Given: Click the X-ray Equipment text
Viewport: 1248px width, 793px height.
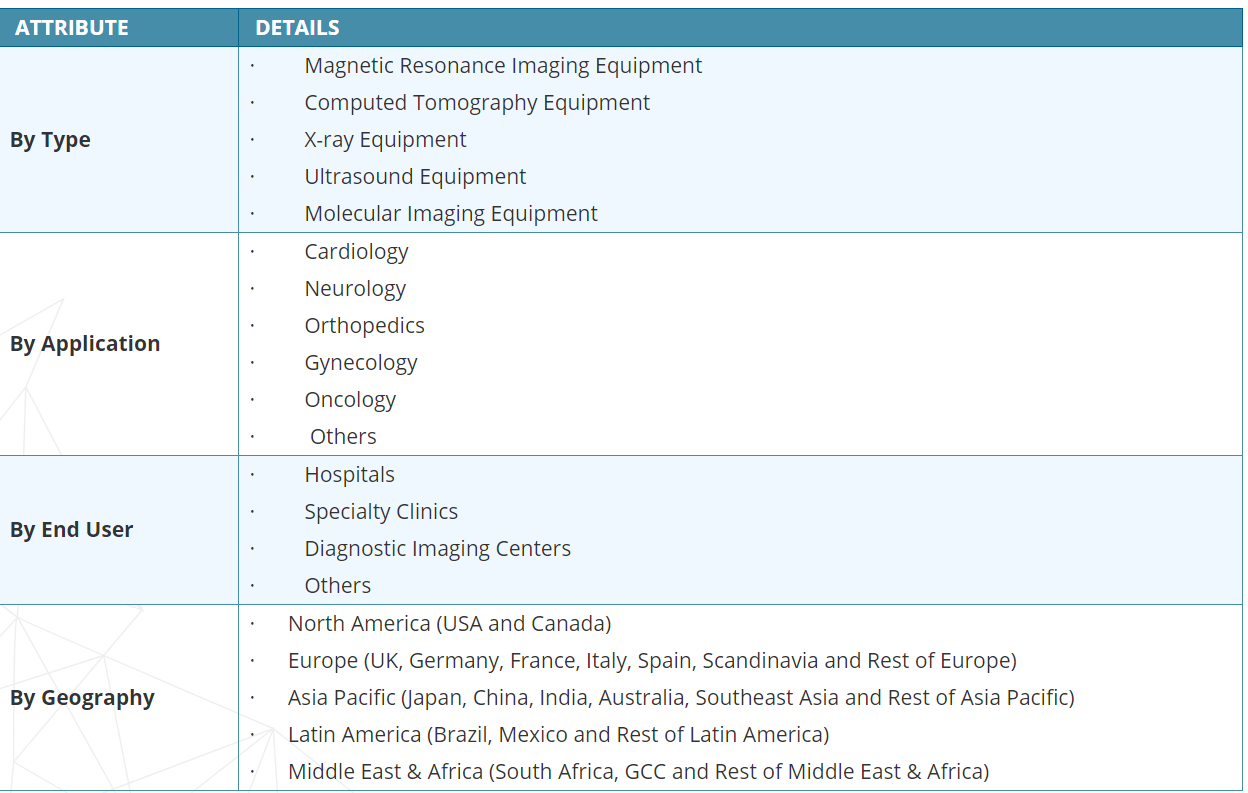Looking at the screenshot, I should [x=385, y=140].
